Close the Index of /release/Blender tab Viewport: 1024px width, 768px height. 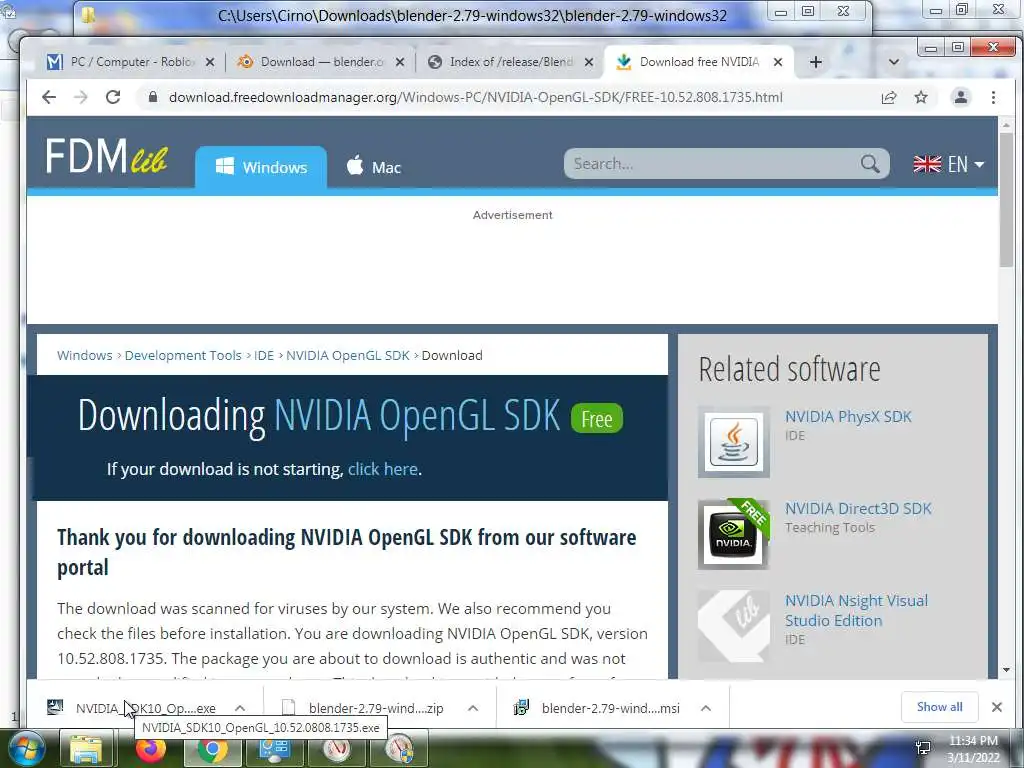point(589,62)
